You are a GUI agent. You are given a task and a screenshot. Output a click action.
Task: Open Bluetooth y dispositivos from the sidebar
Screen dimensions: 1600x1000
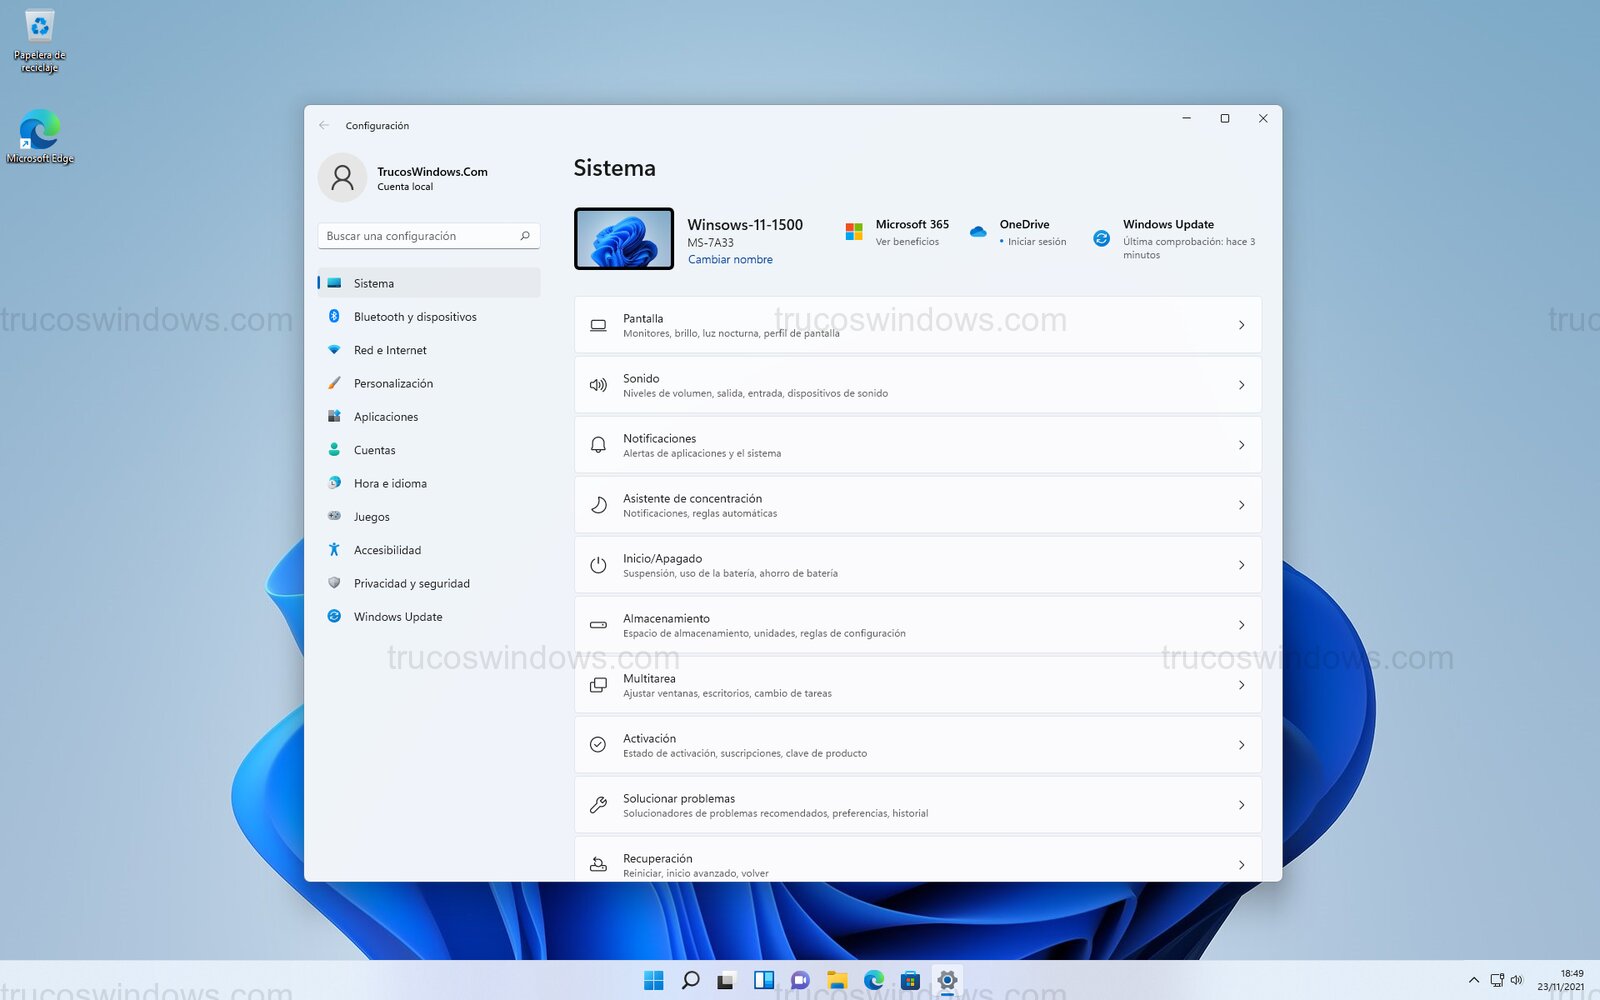[x=415, y=316]
